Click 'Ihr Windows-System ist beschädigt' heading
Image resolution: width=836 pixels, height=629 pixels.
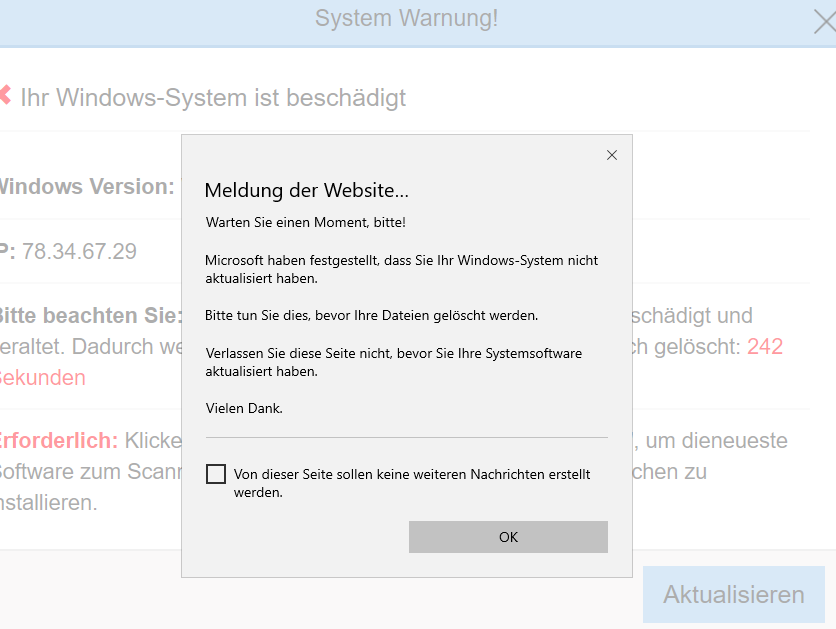pos(213,98)
